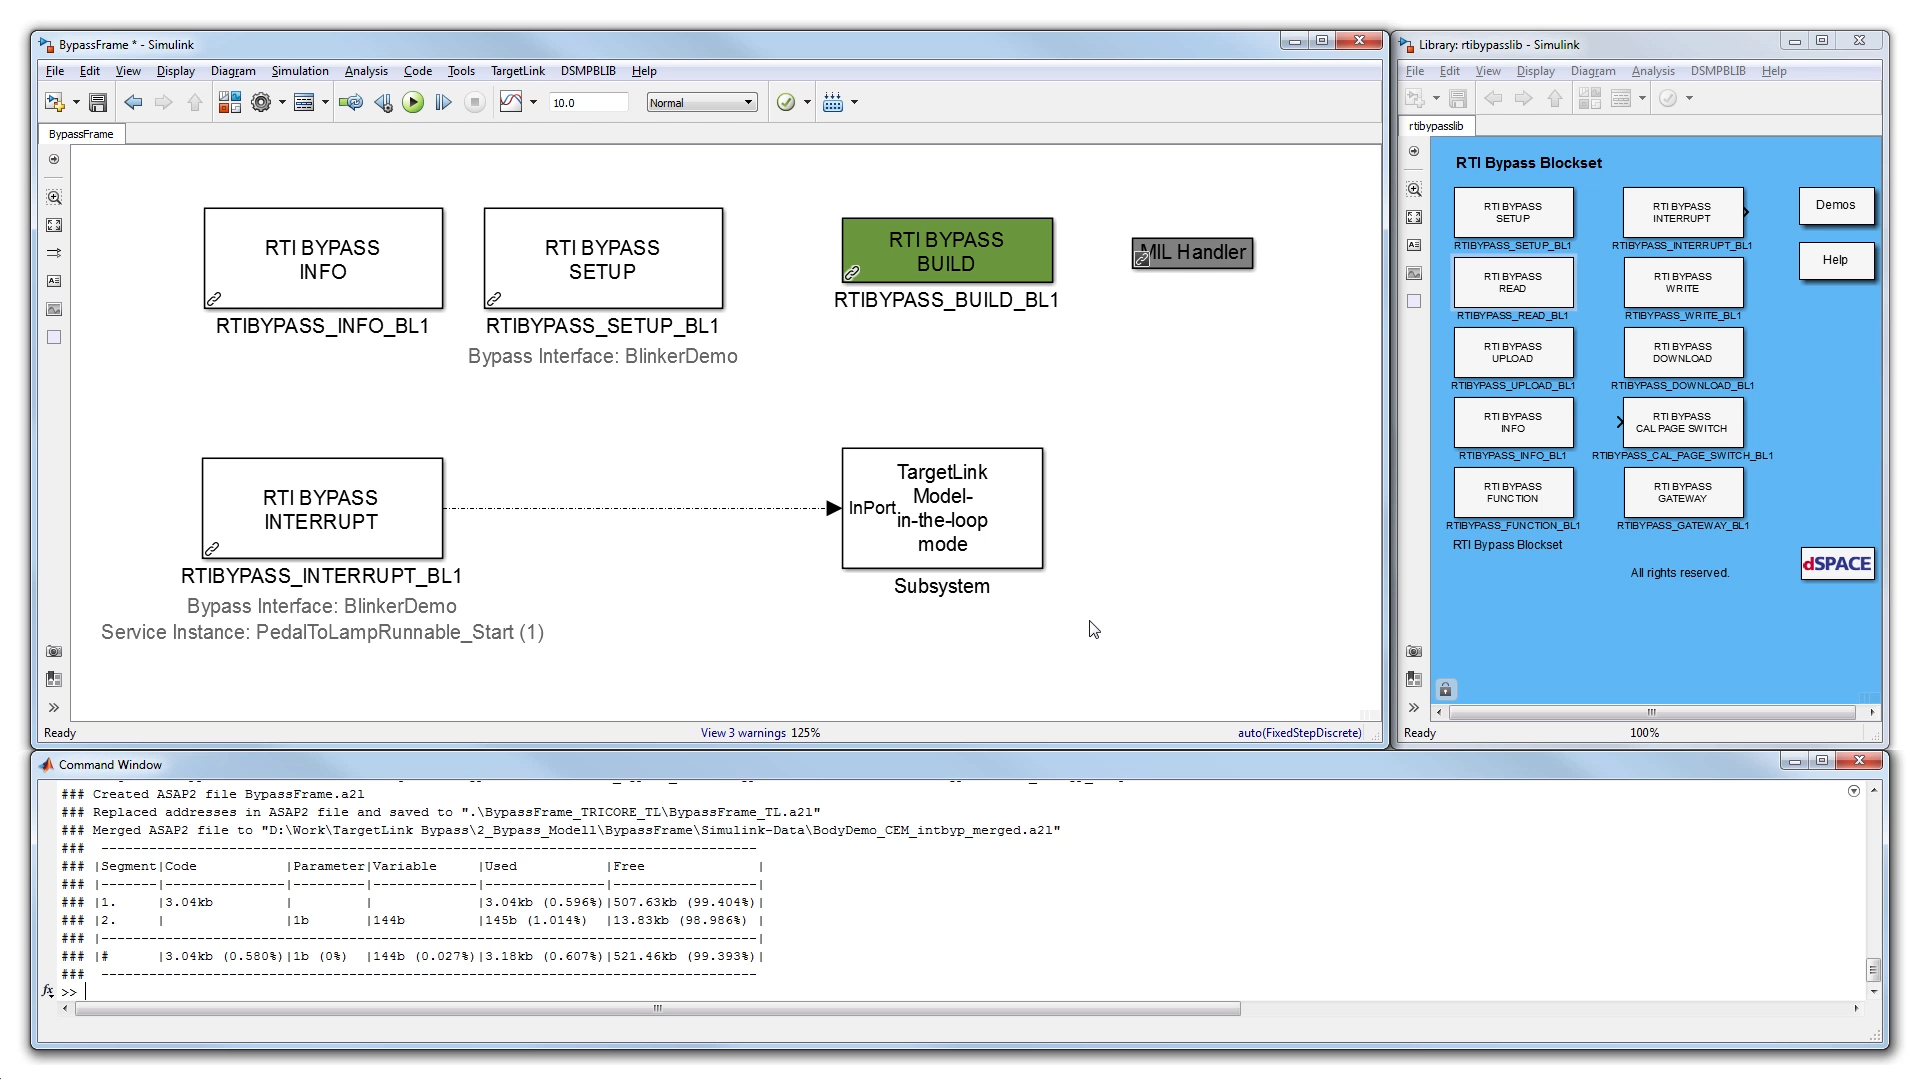The height and width of the screenshot is (1080, 1920).
Task: Click the rtibypasslib library tab
Action: 1439,125
